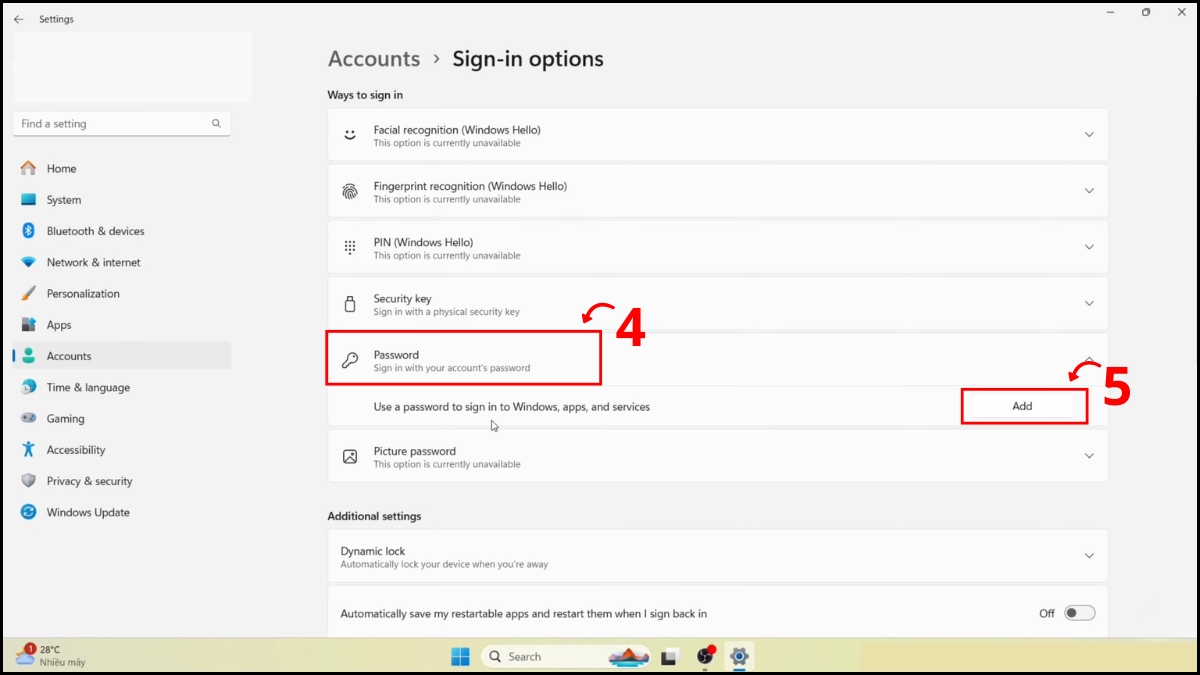Click the Accounts breadcrumb link
This screenshot has height=675, width=1200.
coord(374,59)
